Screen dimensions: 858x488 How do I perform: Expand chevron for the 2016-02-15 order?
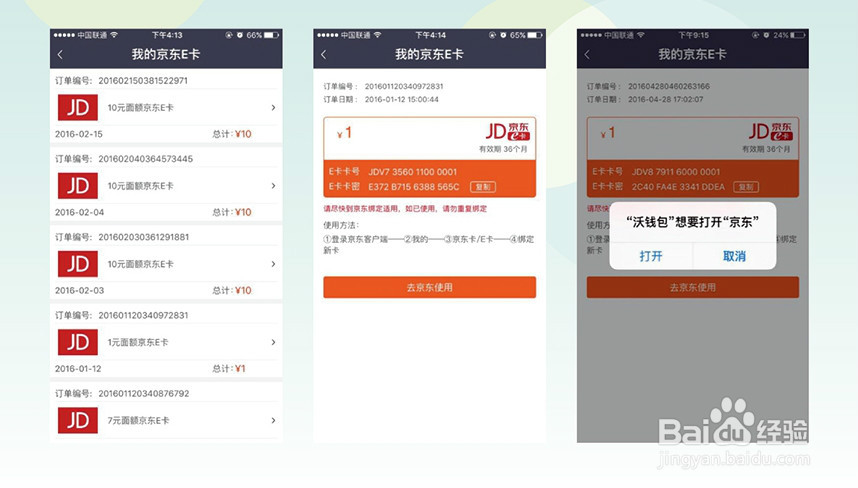click(273, 108)
